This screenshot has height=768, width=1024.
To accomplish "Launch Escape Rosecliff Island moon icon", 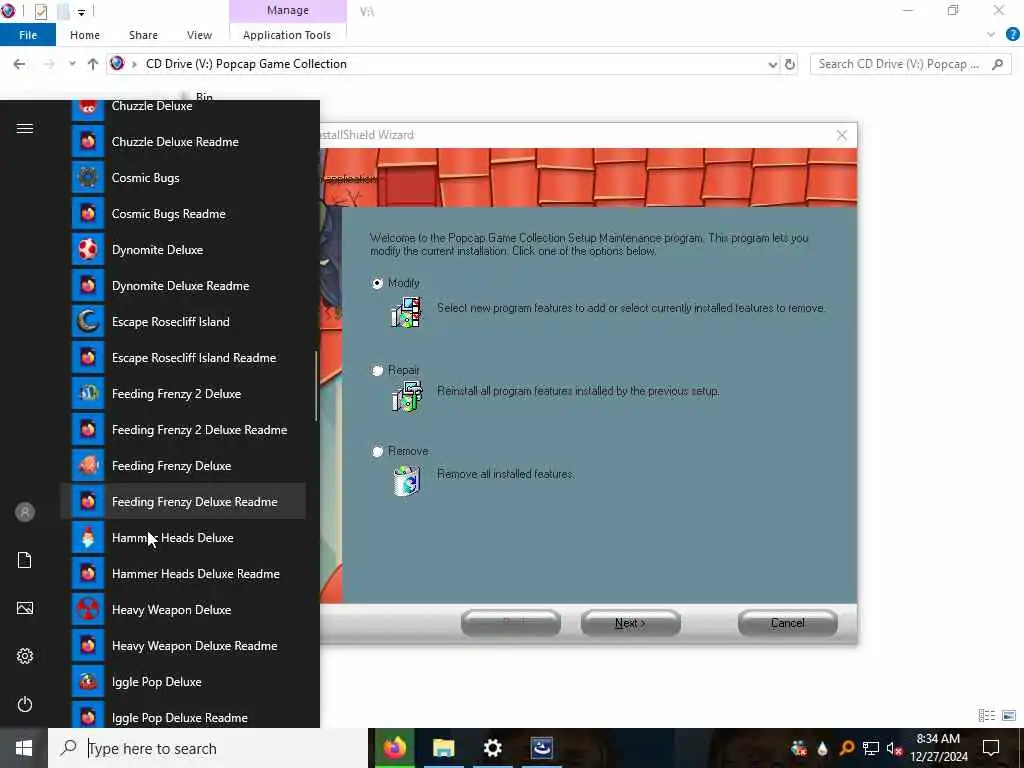I will (88, 321).
